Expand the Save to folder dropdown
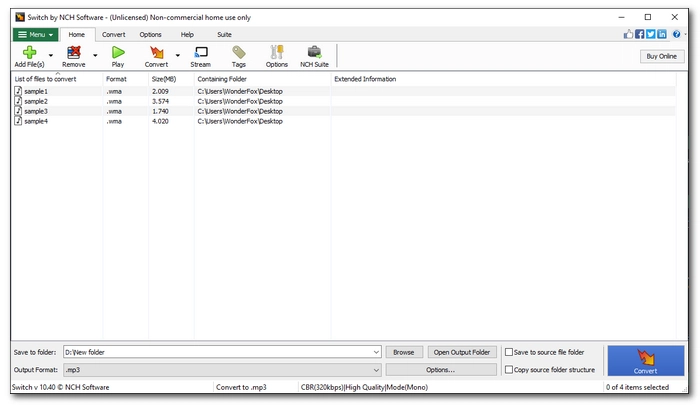700x405 pixels. click(x=376, y=352)
